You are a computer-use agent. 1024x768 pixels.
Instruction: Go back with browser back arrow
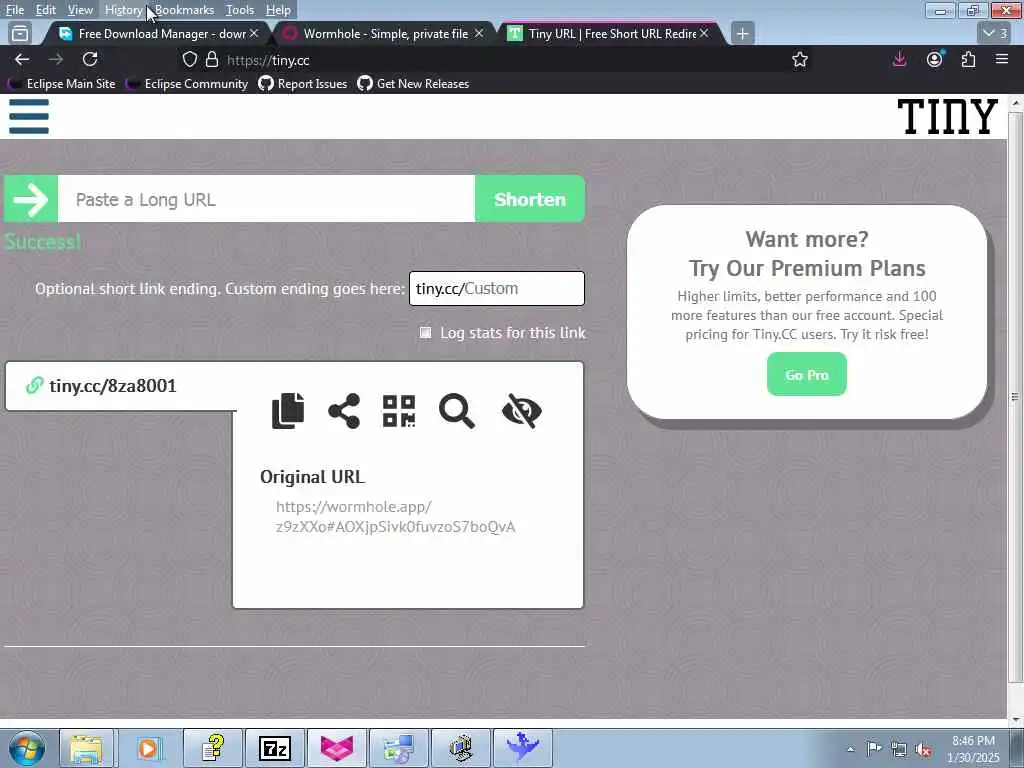click(22, 59)
